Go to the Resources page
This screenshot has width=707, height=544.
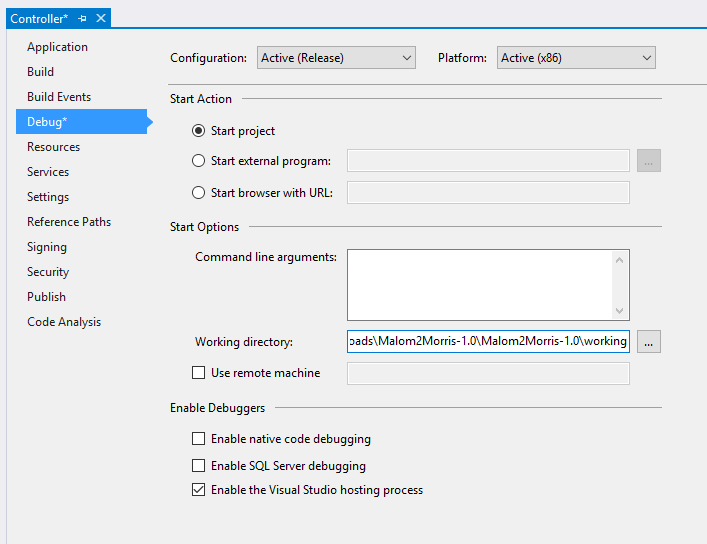(53, 147)
